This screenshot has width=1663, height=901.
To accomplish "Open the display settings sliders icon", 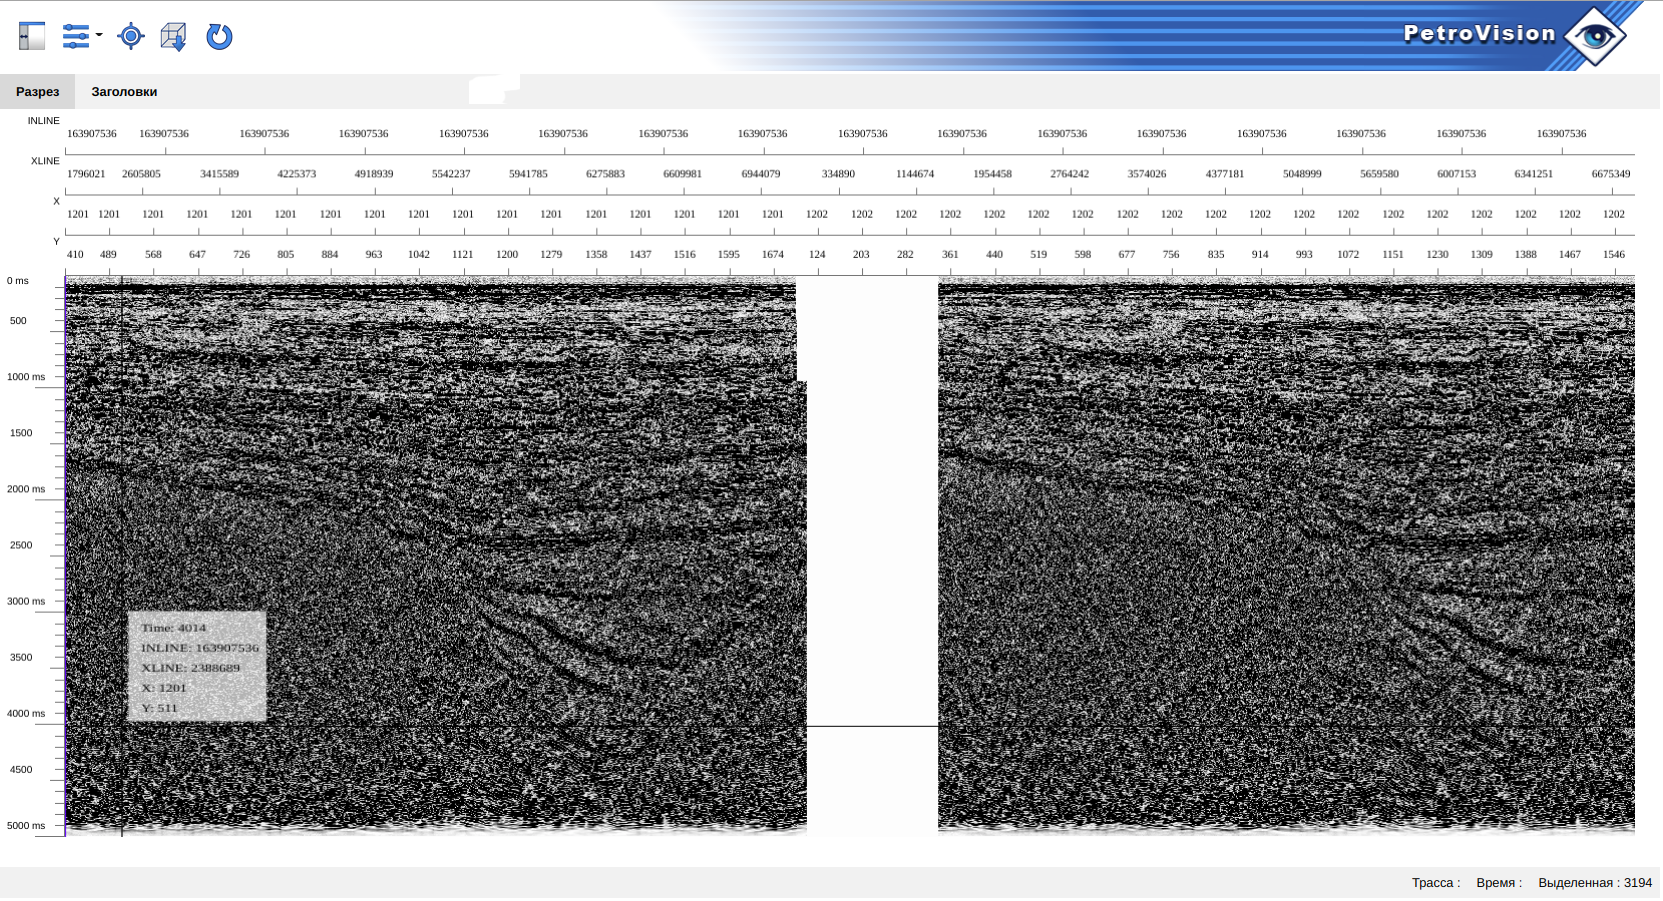I will 75,36.
